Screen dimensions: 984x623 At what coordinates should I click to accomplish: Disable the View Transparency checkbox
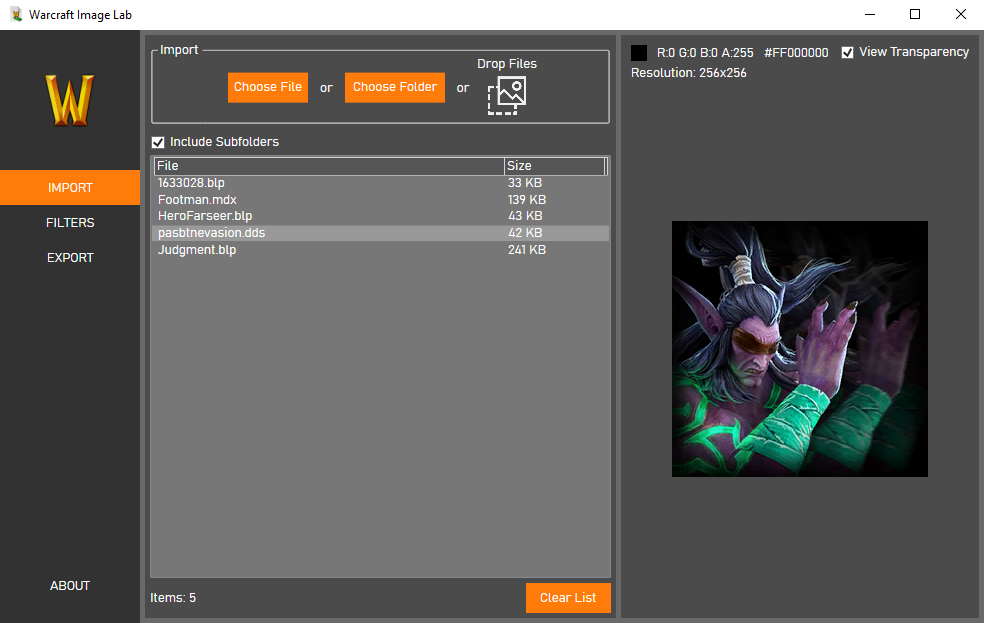click(x=847, y=53)
